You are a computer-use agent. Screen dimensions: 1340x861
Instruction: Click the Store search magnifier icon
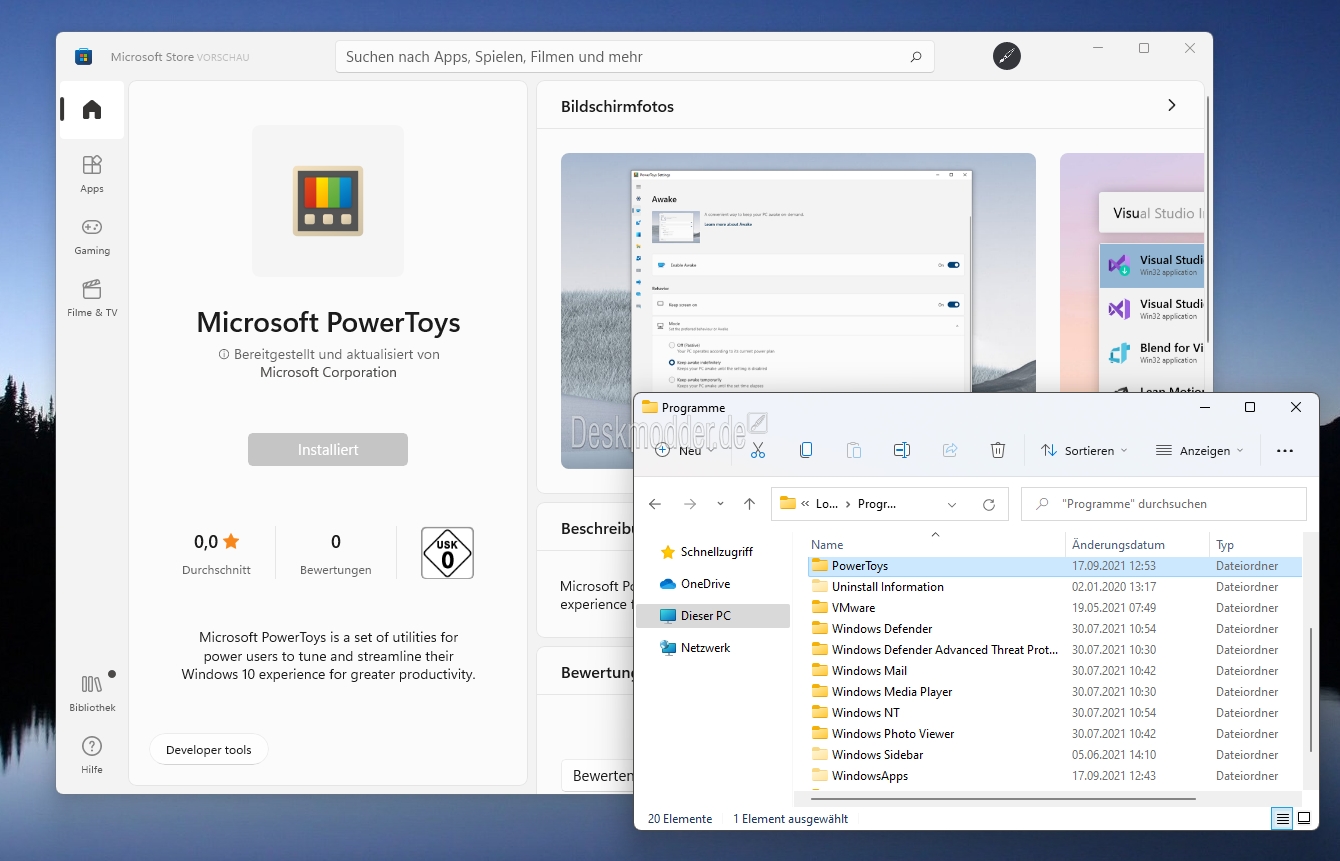click(x=916, y=57)
